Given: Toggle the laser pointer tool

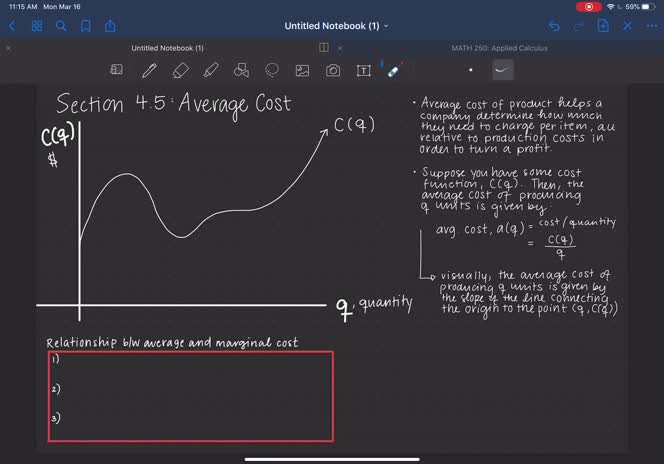Looking at the screenshot, I should tap(393, 71).
